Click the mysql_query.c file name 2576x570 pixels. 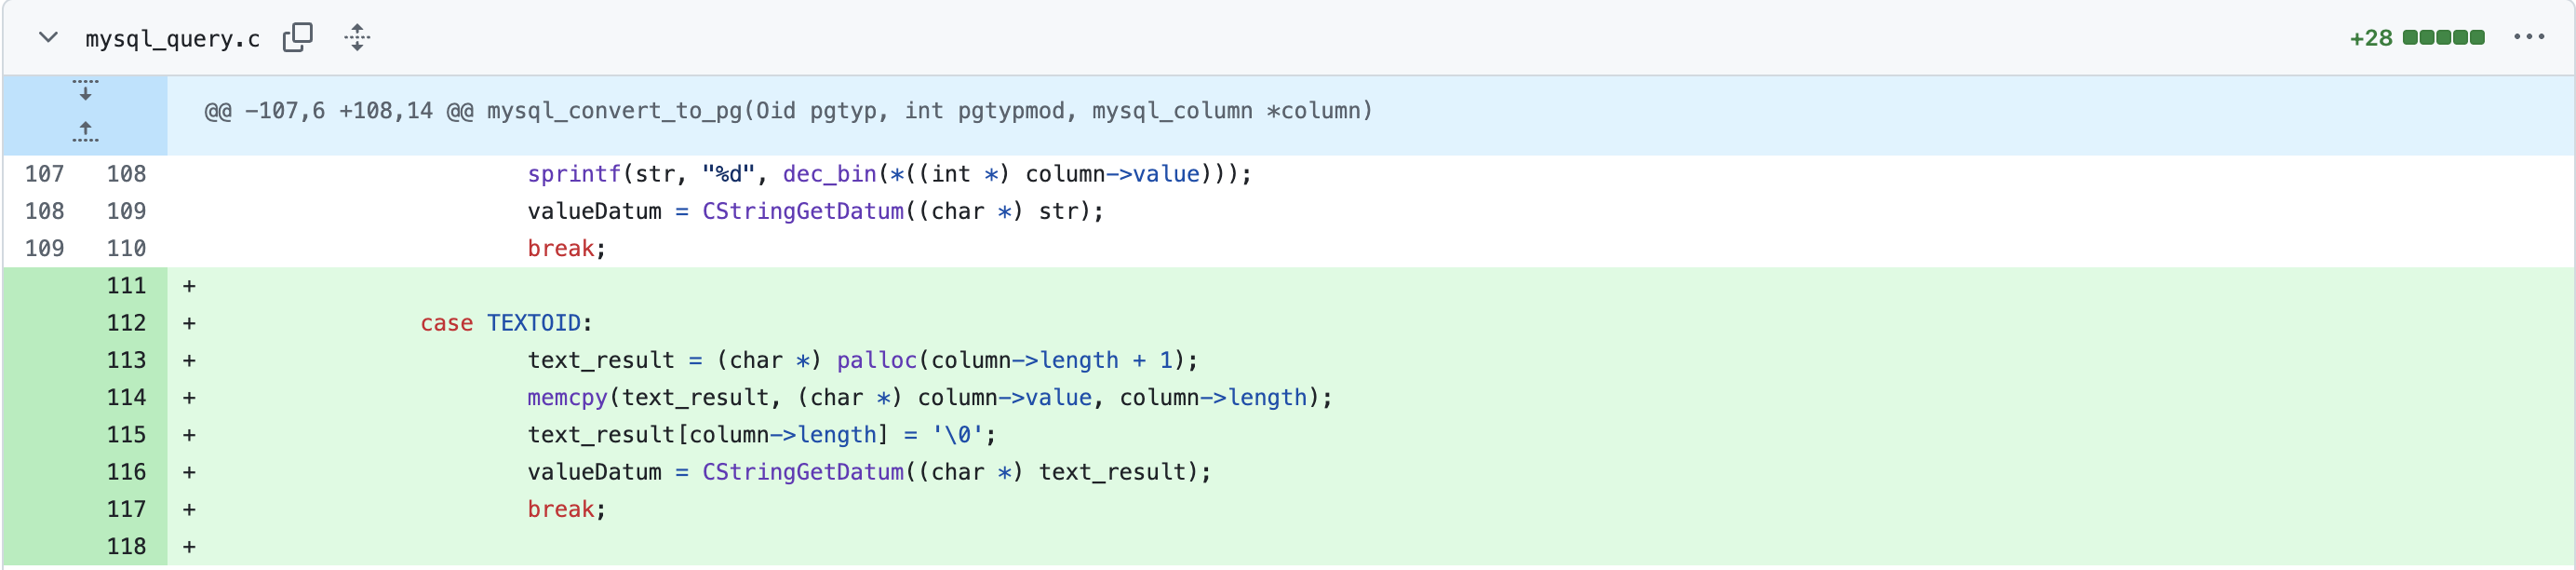point(172,39)
